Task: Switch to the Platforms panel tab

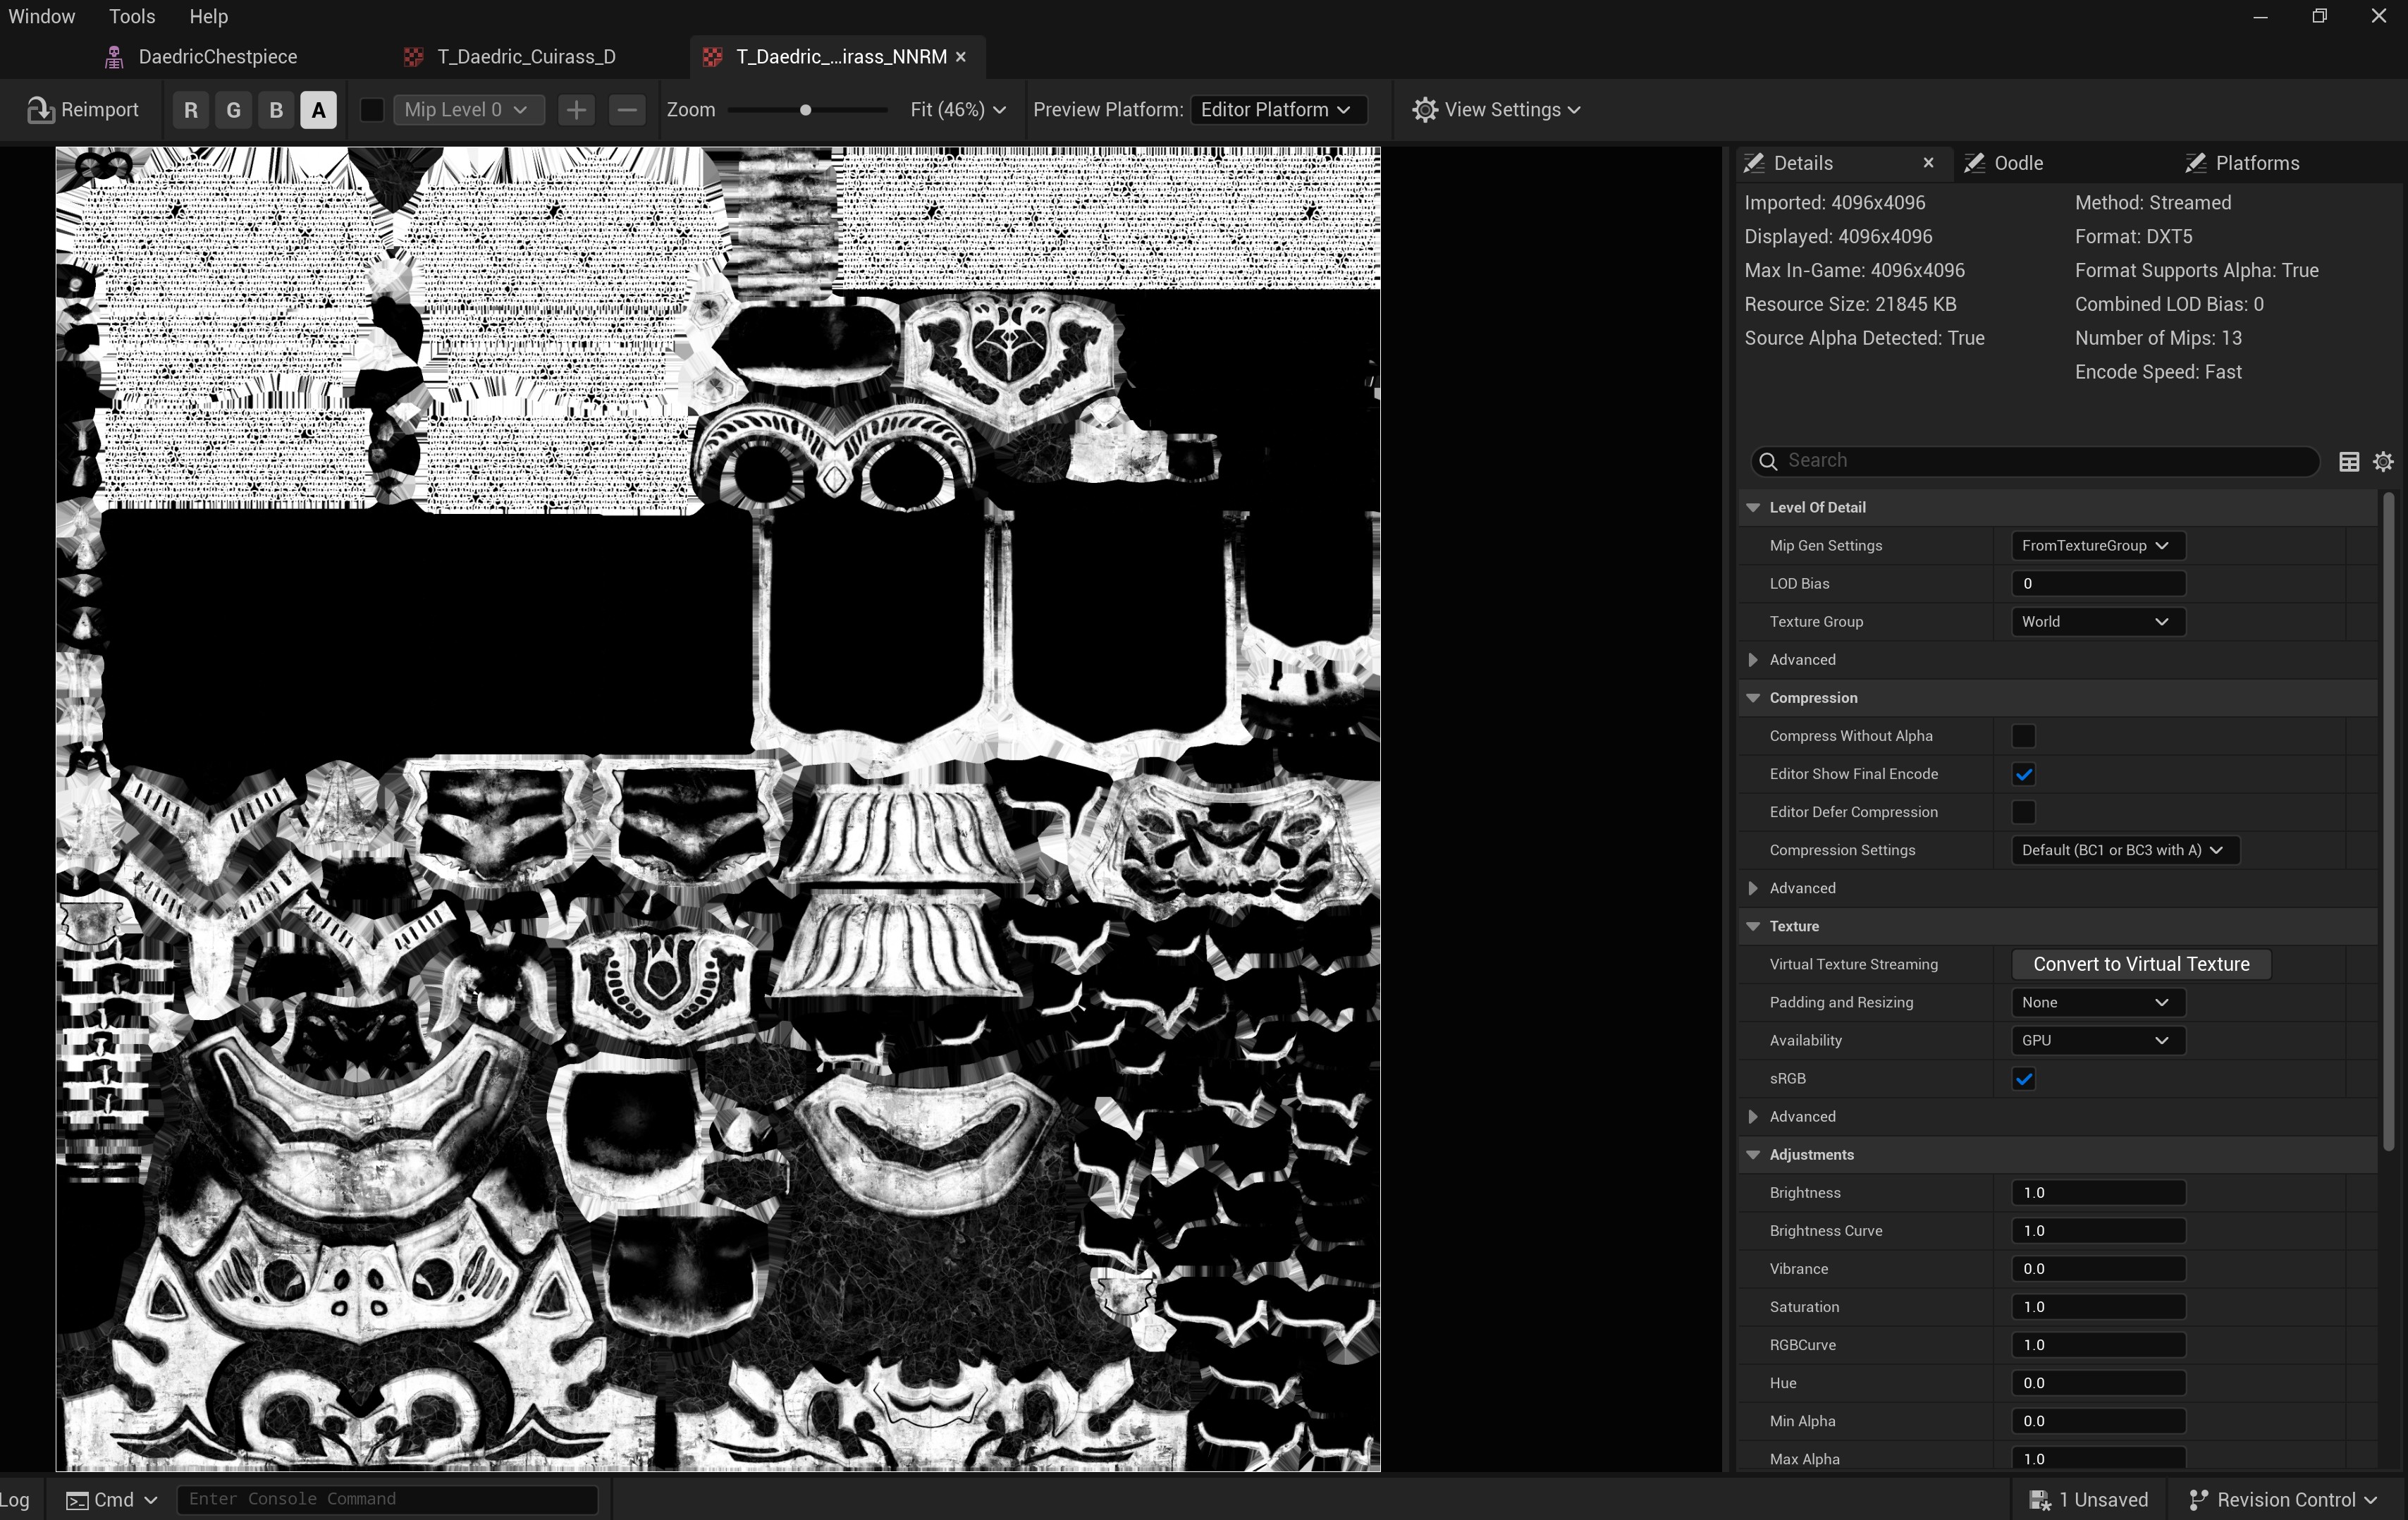Action: pos(2257,164)
